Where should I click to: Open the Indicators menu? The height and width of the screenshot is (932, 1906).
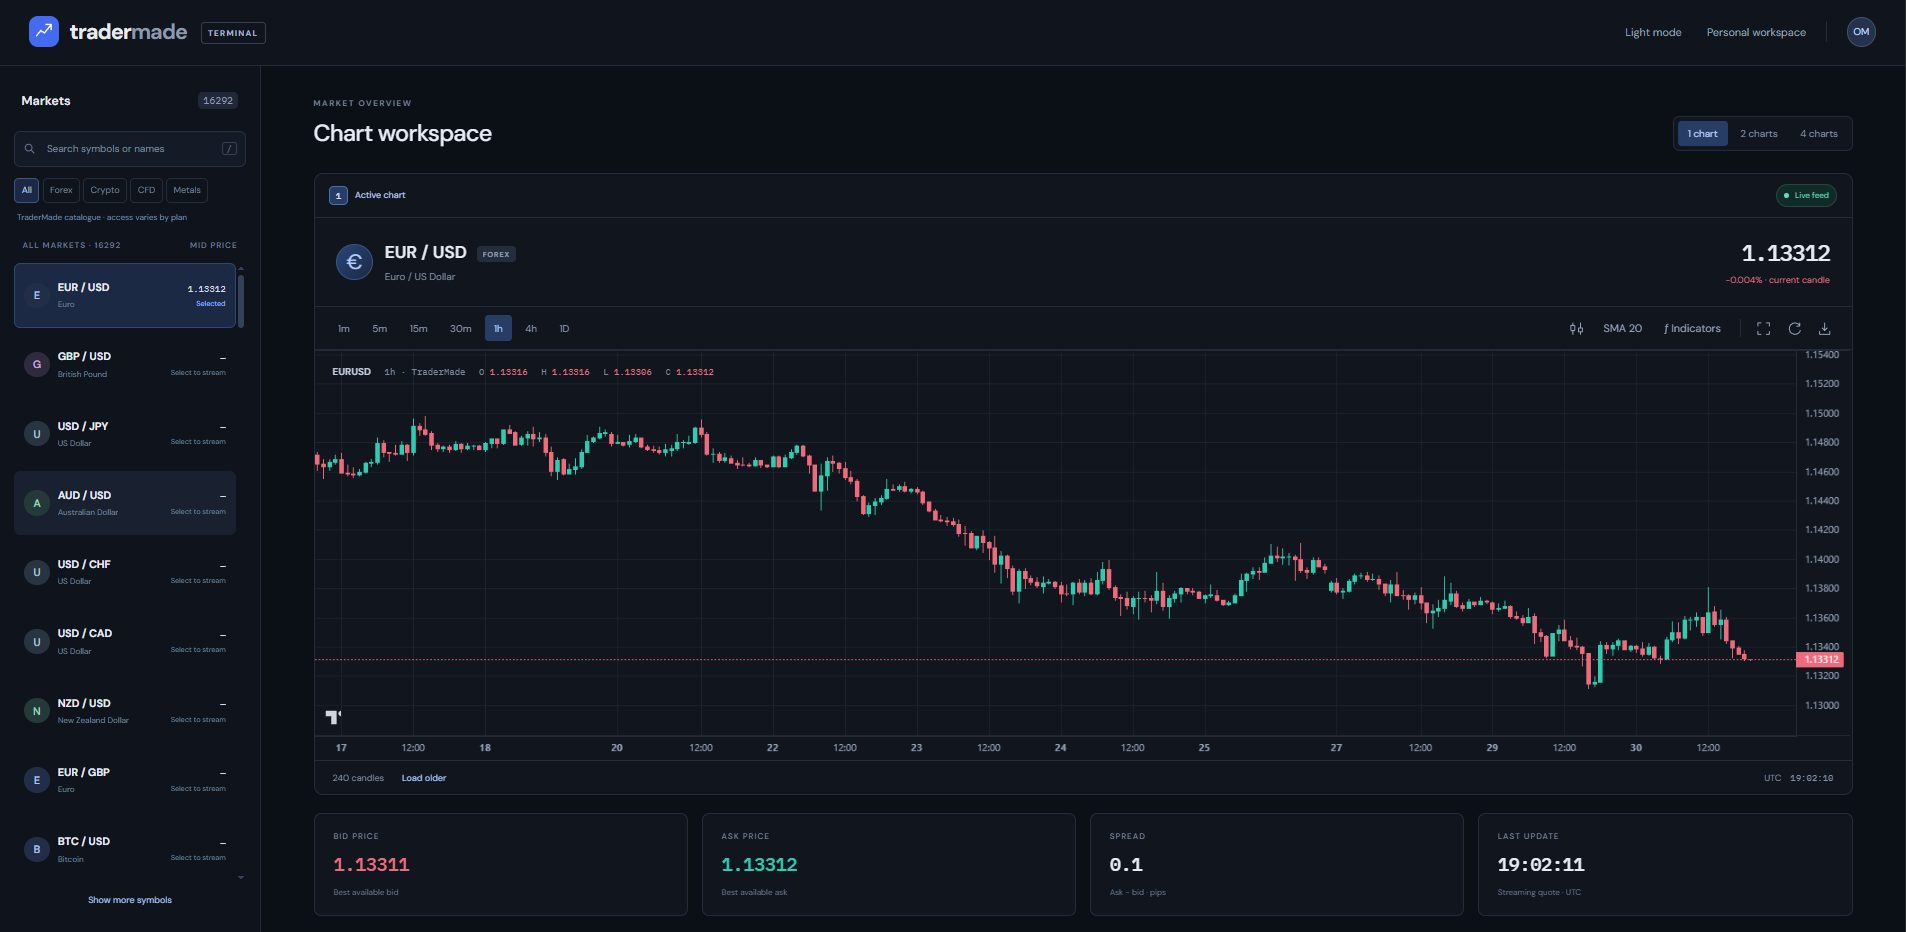pyautogui.click(x=1692, y=329)
